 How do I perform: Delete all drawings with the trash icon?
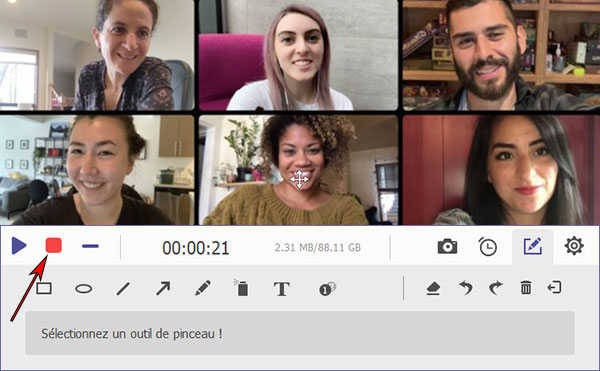[x=526, y=287]
